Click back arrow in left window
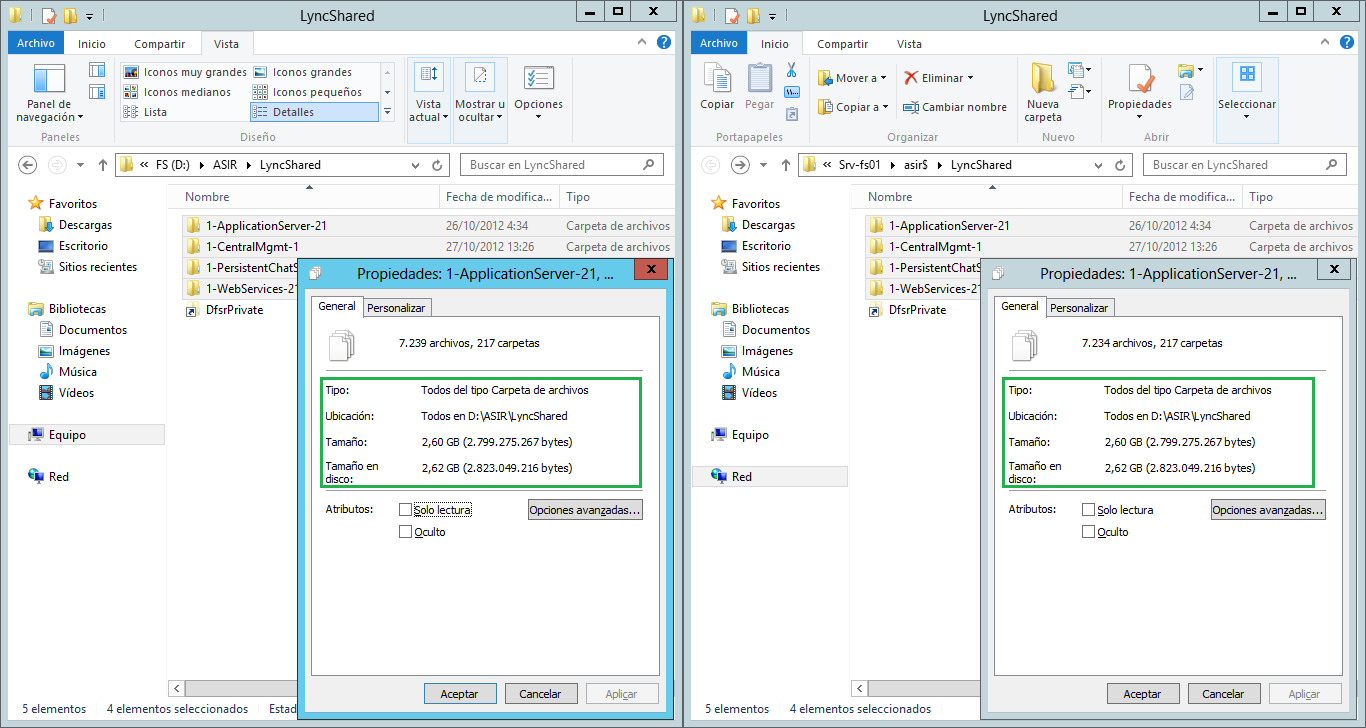1366x728 pixels. pyautogui.click(x=28, y=165)
